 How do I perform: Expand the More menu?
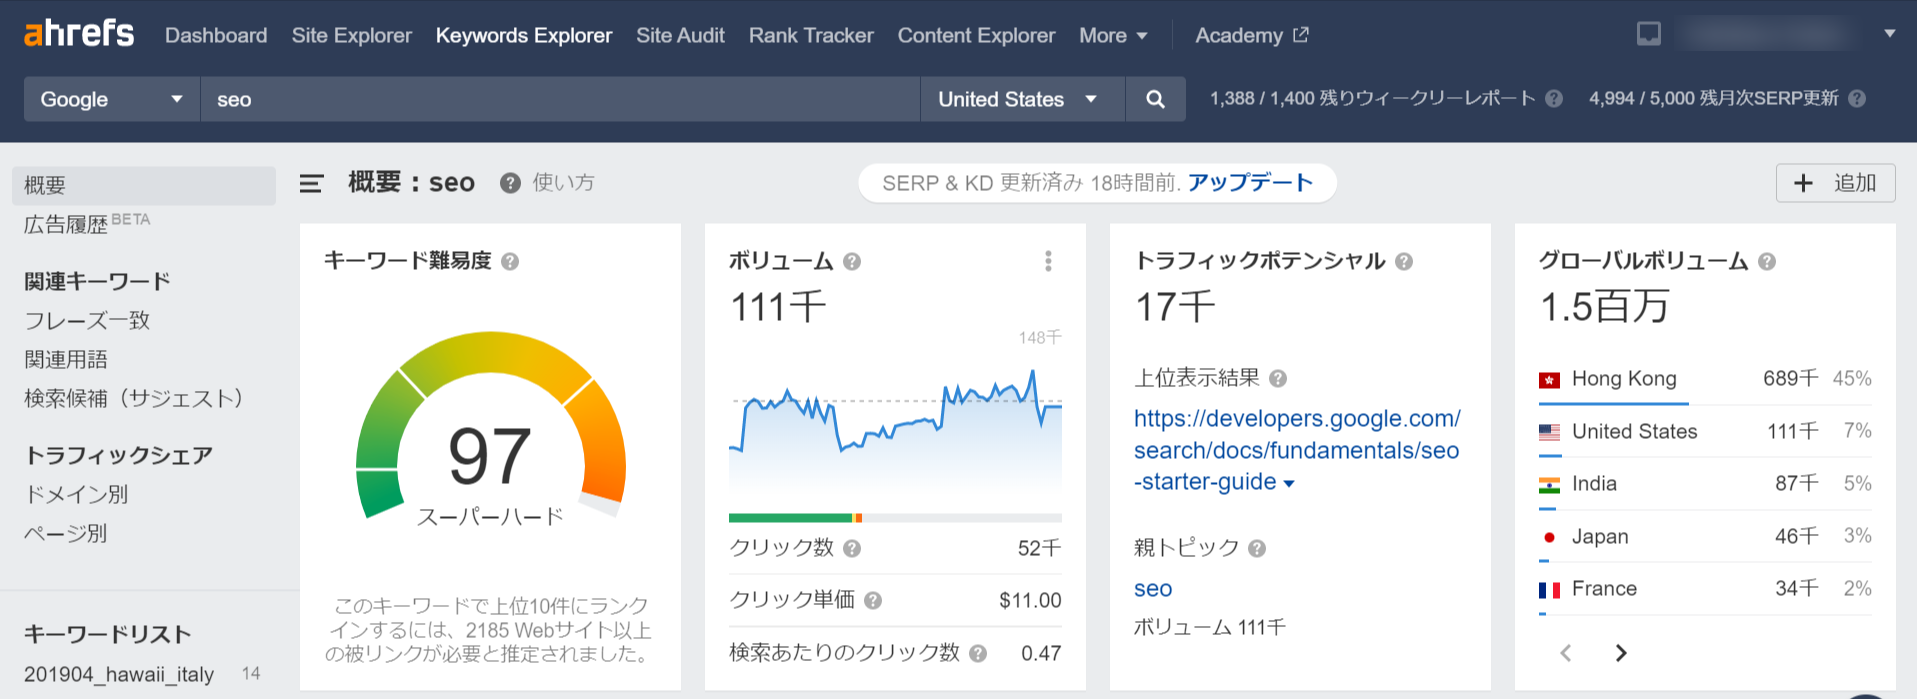tap(1112, 36)
